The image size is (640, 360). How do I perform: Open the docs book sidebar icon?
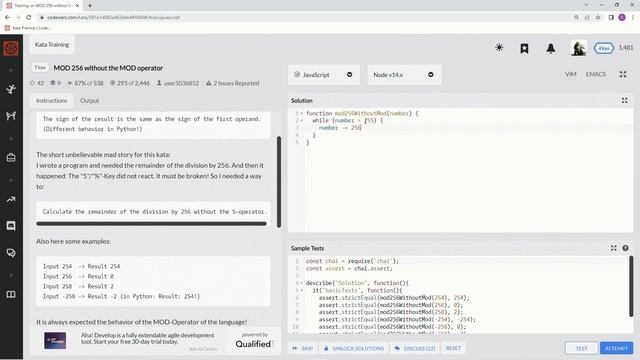(11, 294)
